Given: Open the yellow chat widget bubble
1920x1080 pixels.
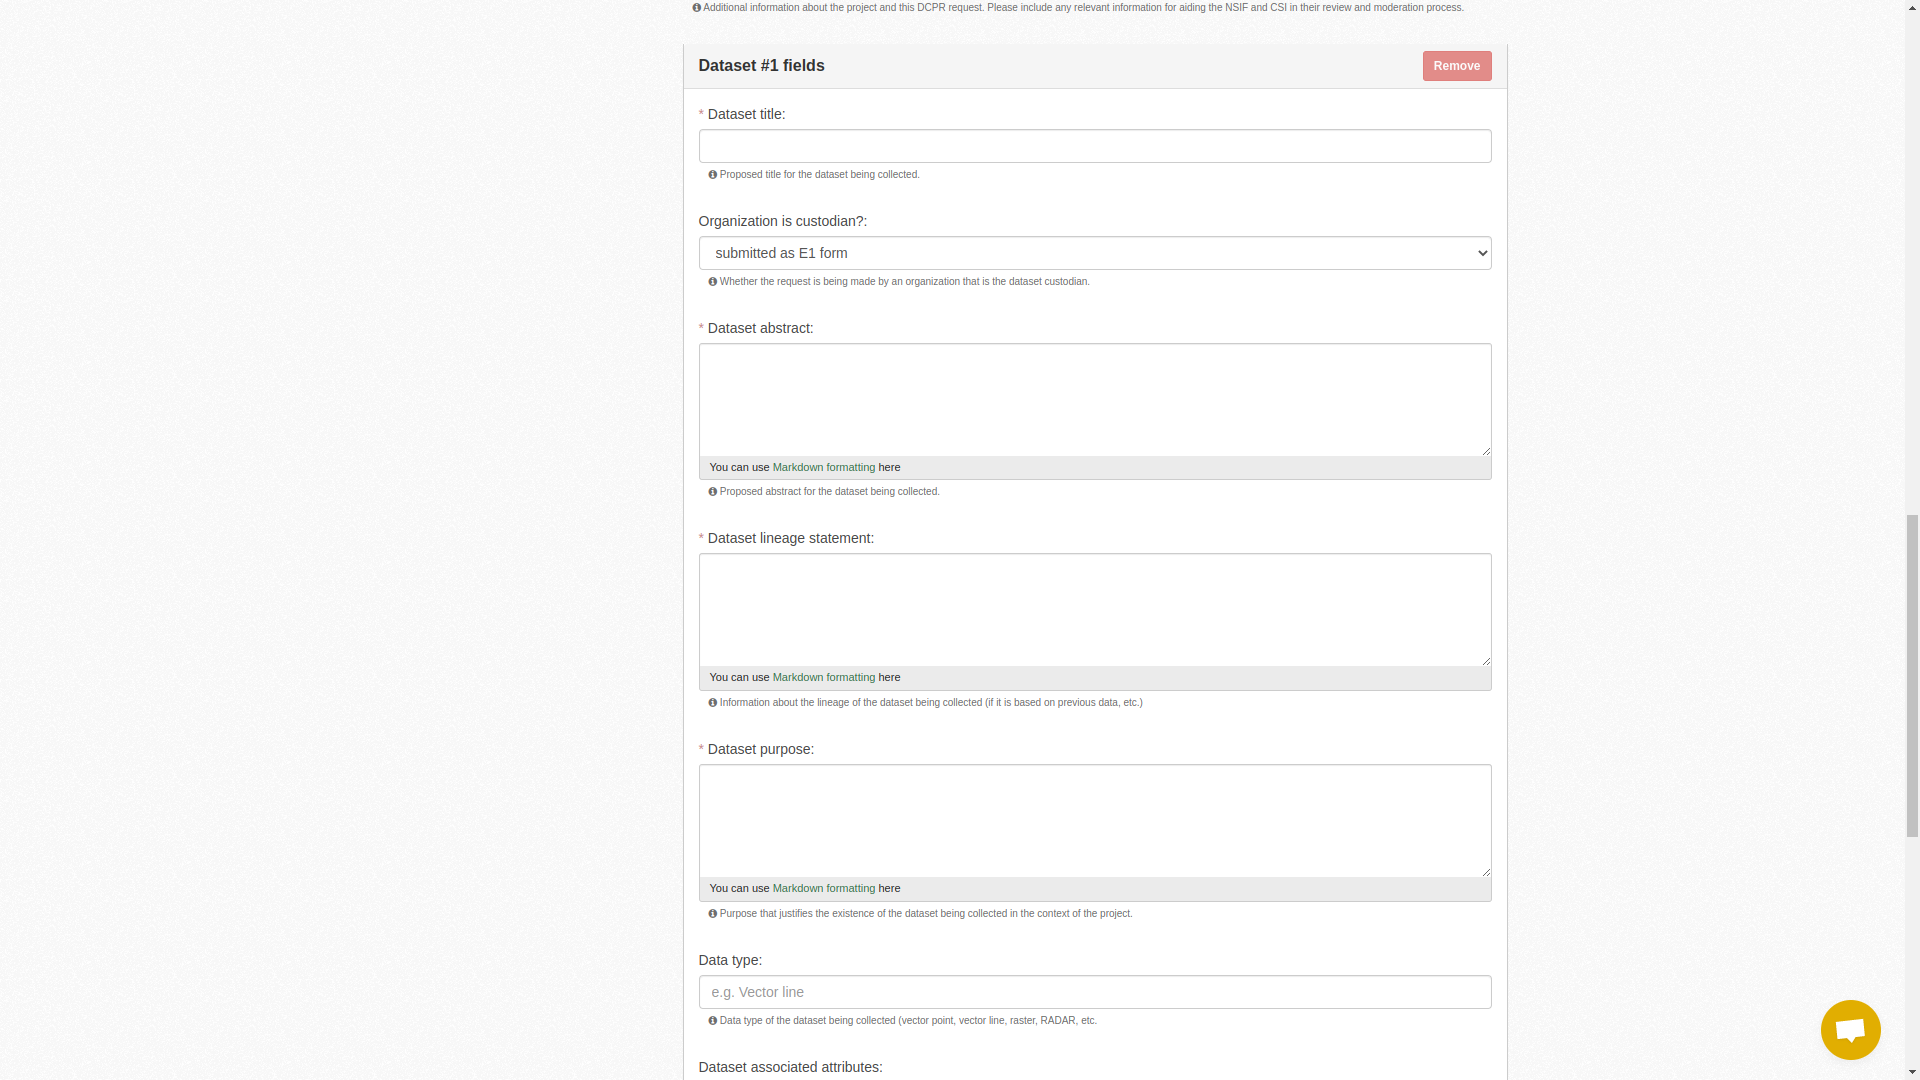Looking at the screenshot, I should 1850,1029.
